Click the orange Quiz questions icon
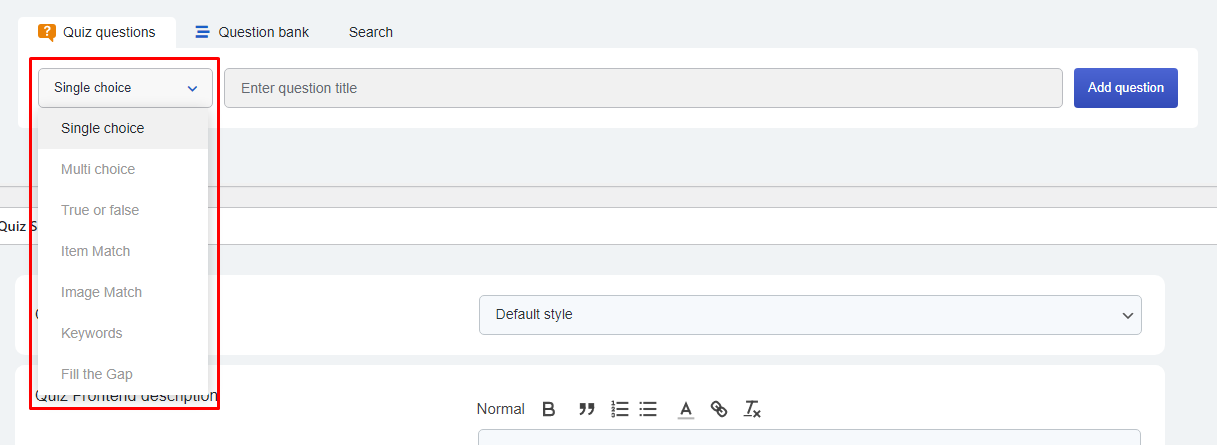Image resolution: width=1217 pixels, height=445 pixels. [47, 32]
